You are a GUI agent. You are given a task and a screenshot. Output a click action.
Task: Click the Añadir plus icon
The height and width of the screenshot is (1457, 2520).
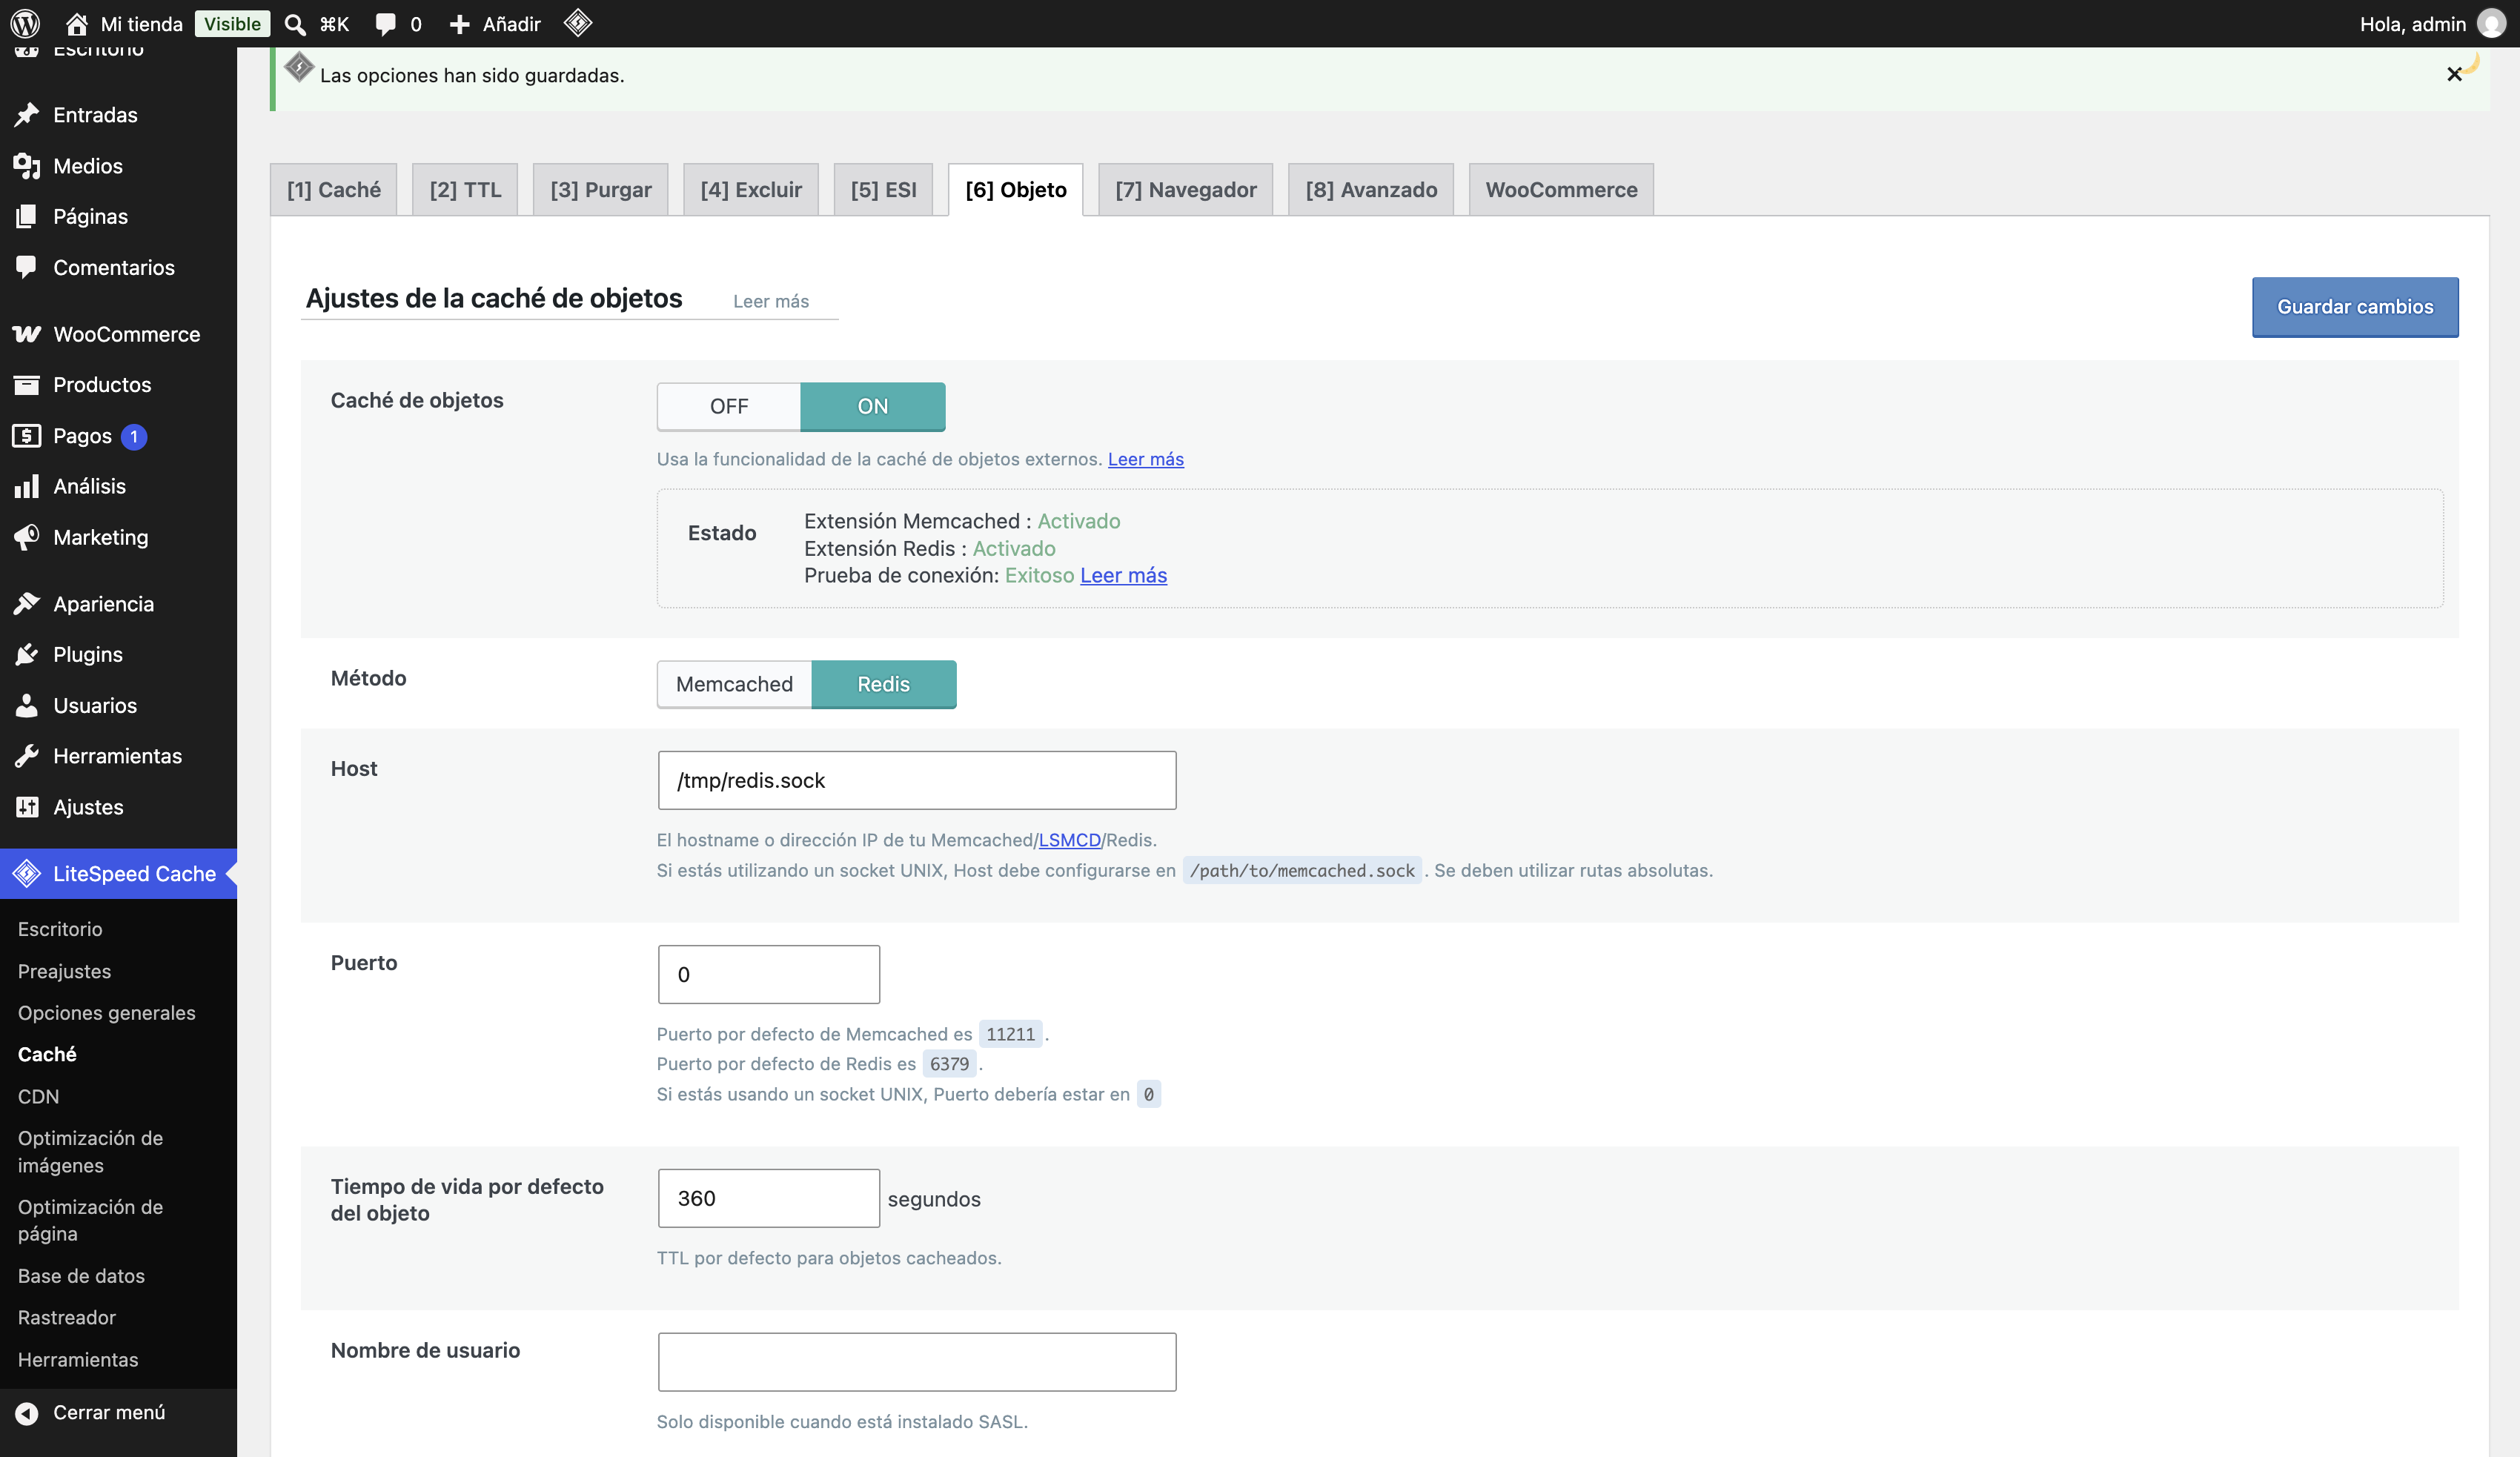click(x=459, y=24)
